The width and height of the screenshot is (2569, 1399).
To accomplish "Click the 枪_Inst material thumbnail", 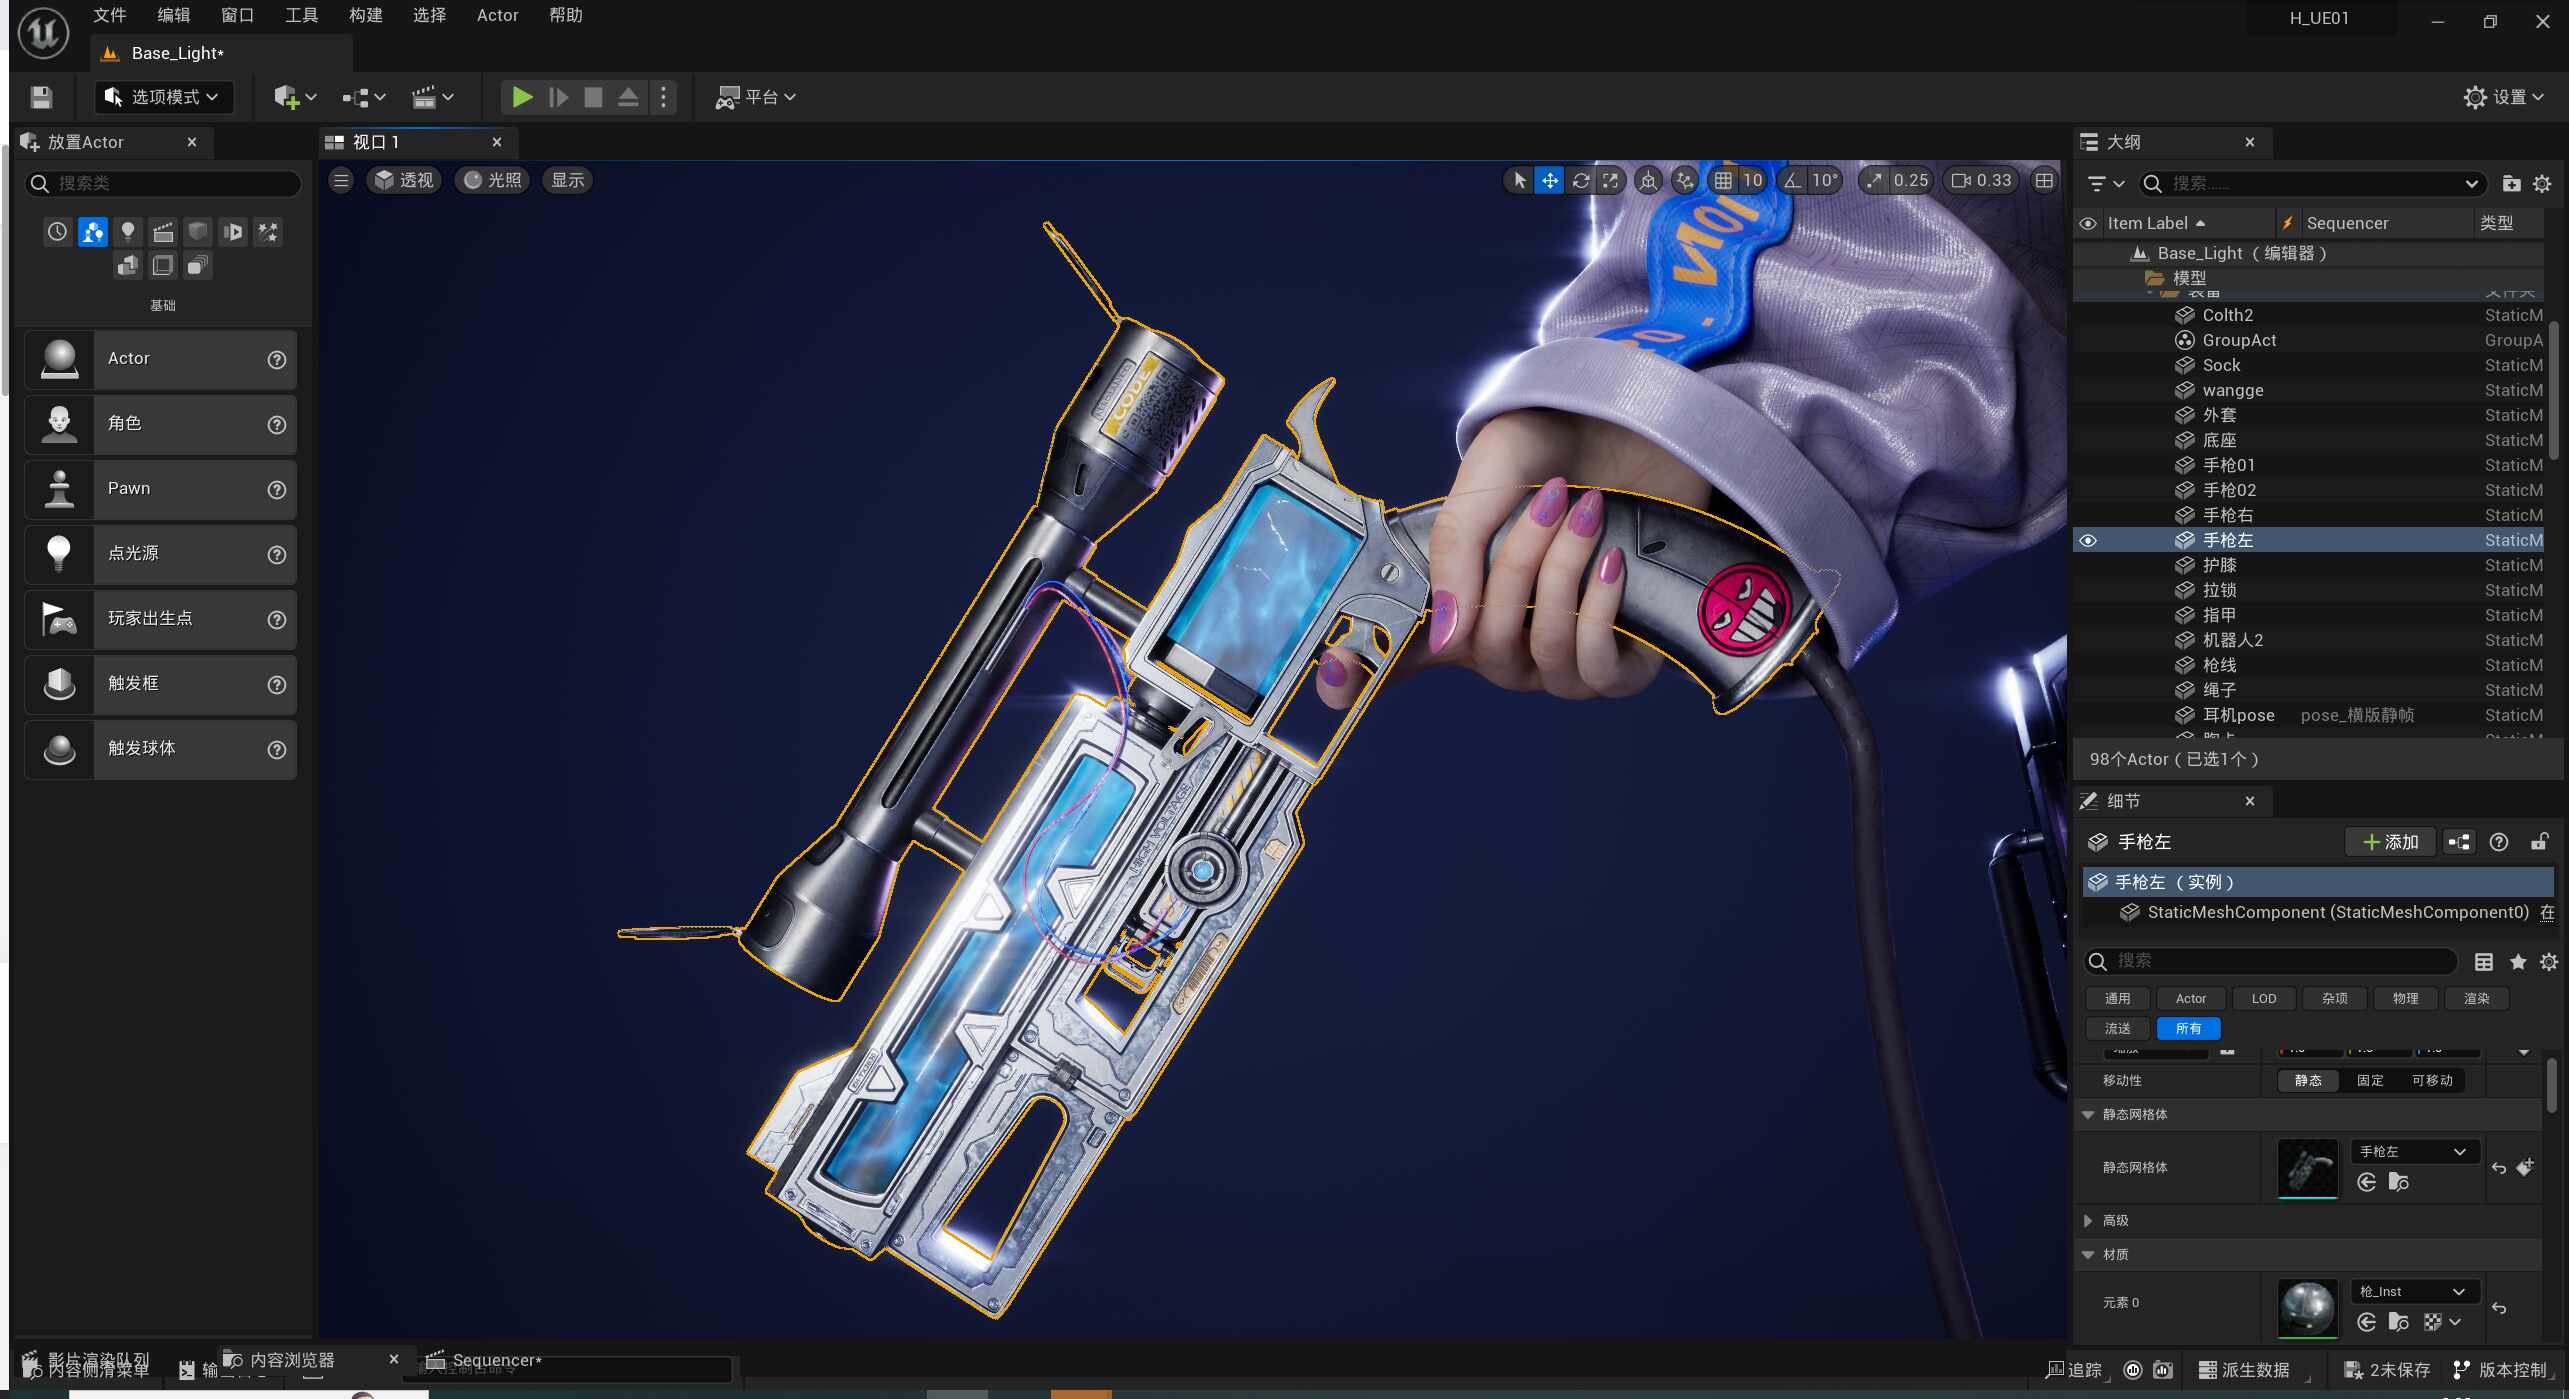I will coord(2307,1309).
